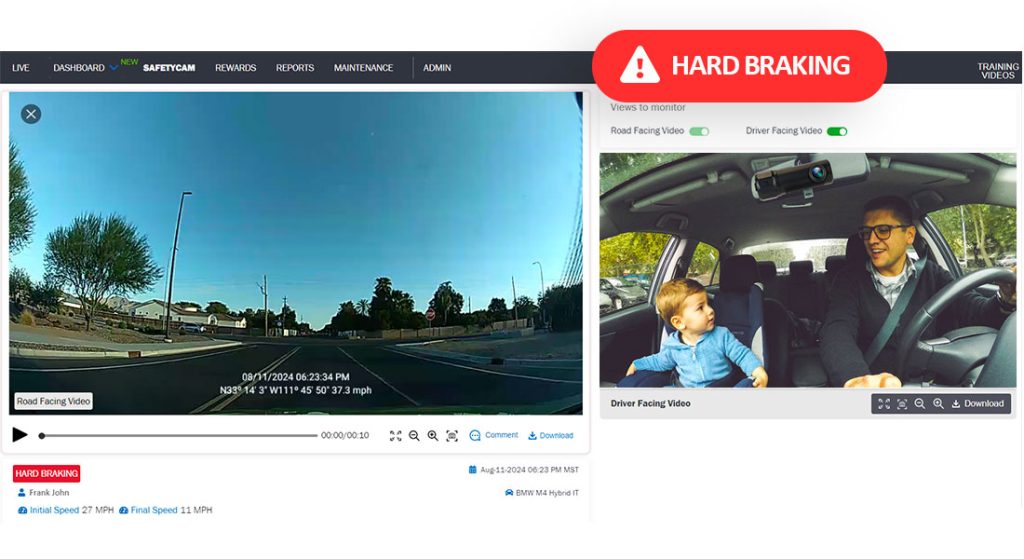Click the car icon beside BMW M4
1024x559 pixels.
[509, 493]
